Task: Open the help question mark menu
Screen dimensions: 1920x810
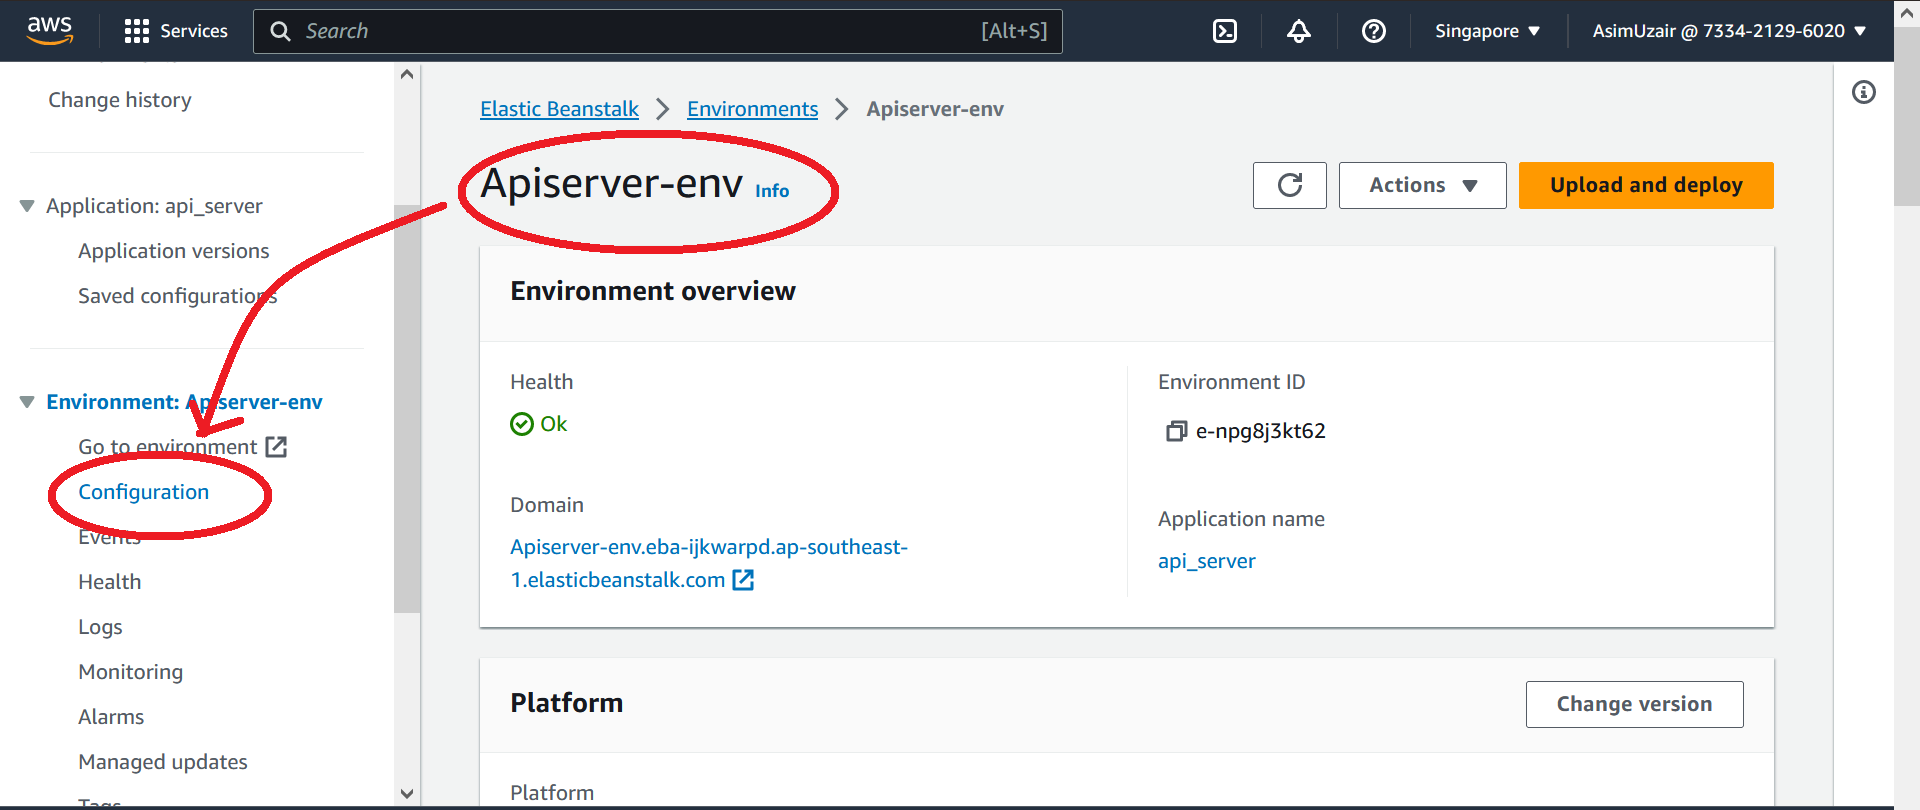Action: click(1374, 31)
